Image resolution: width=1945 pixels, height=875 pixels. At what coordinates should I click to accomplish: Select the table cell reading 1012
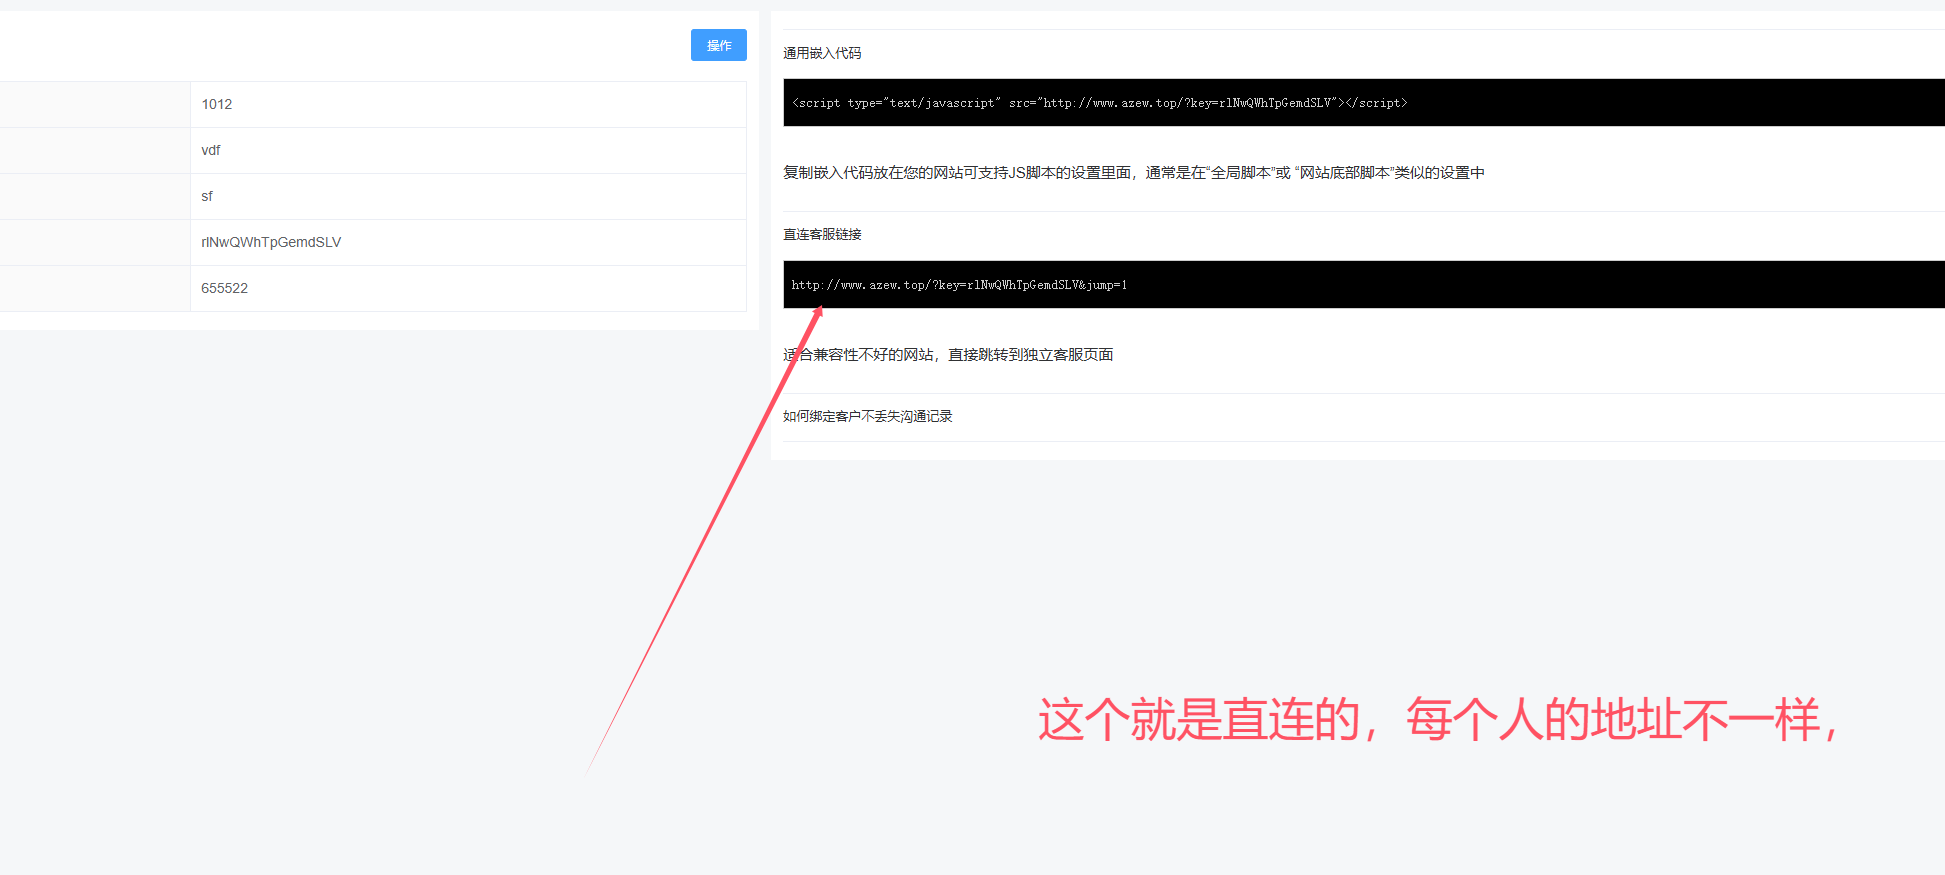(x=468, y=104)
